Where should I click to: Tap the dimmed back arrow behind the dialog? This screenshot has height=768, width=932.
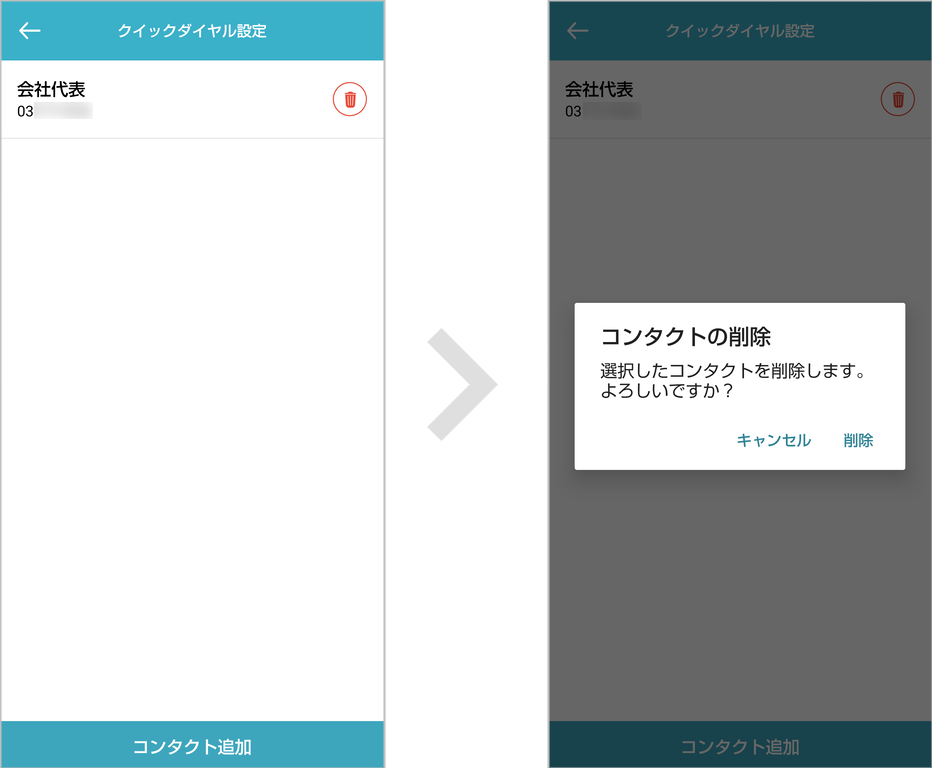tap(578, 30)
